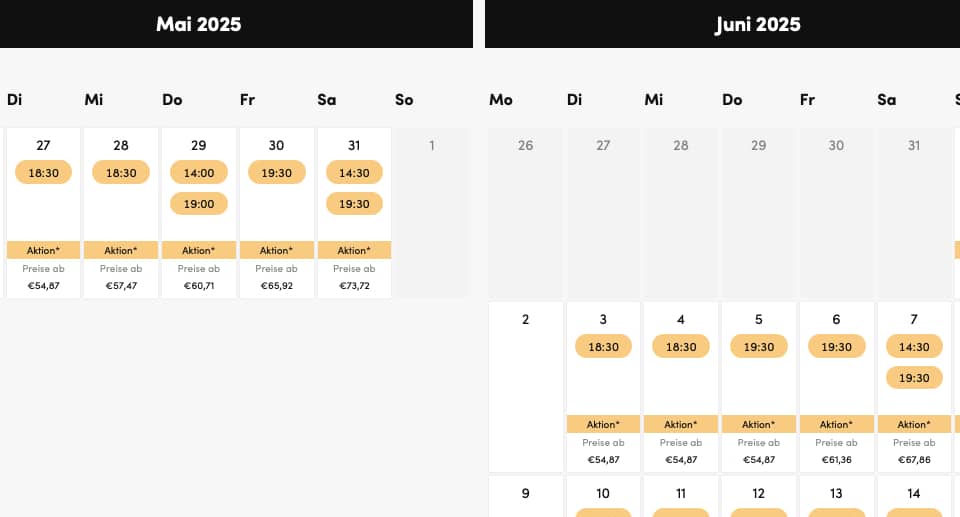
Task: Choose the 14:30 matinee on May 31
Action: pos(354,173)
